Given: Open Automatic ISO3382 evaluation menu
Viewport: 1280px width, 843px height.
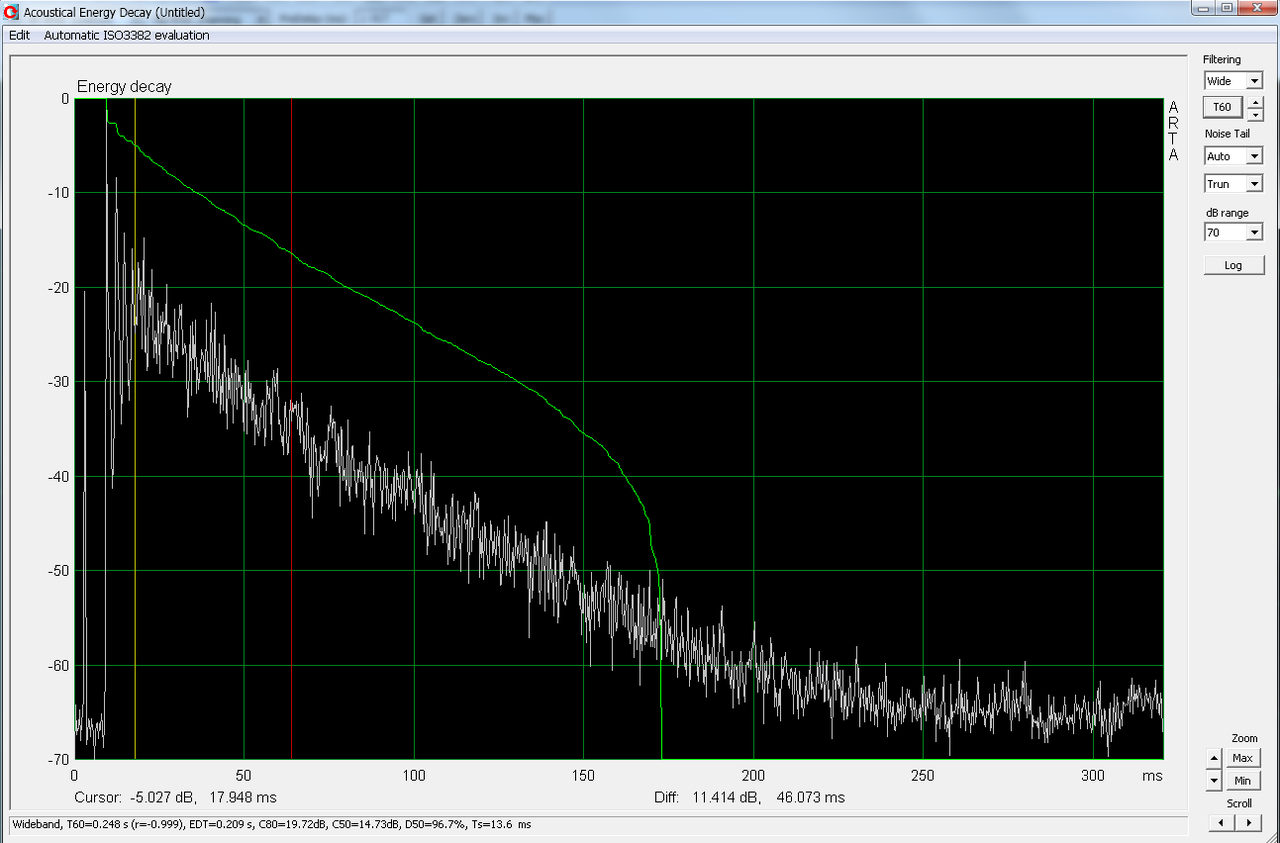Looking at the screenshot, I should click(x=126, y=35).
